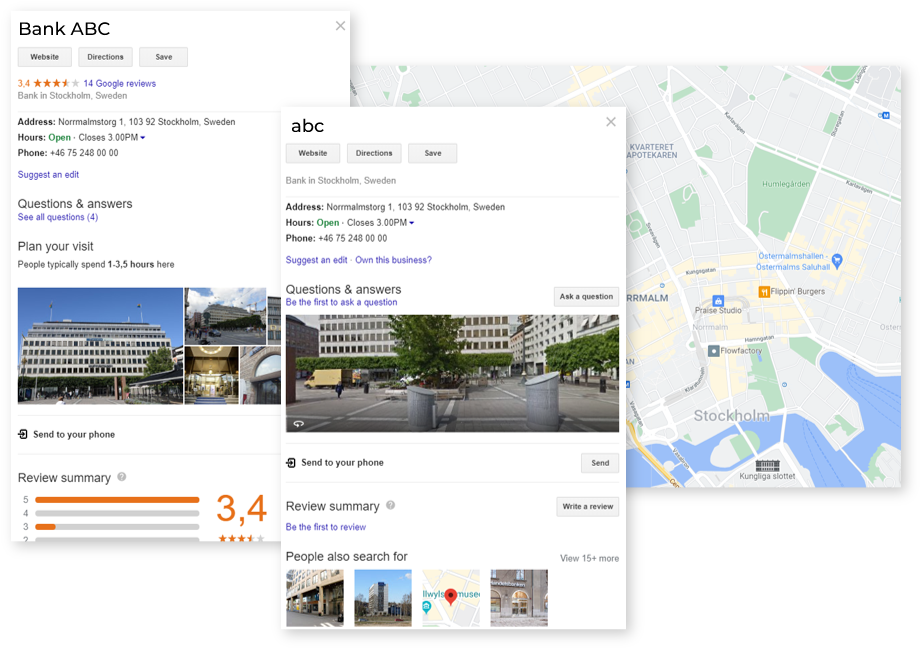Close the Bank ABC info panel
Image resolution: width=921 pixels, height=649 pixels.
[x=340, y=26]
